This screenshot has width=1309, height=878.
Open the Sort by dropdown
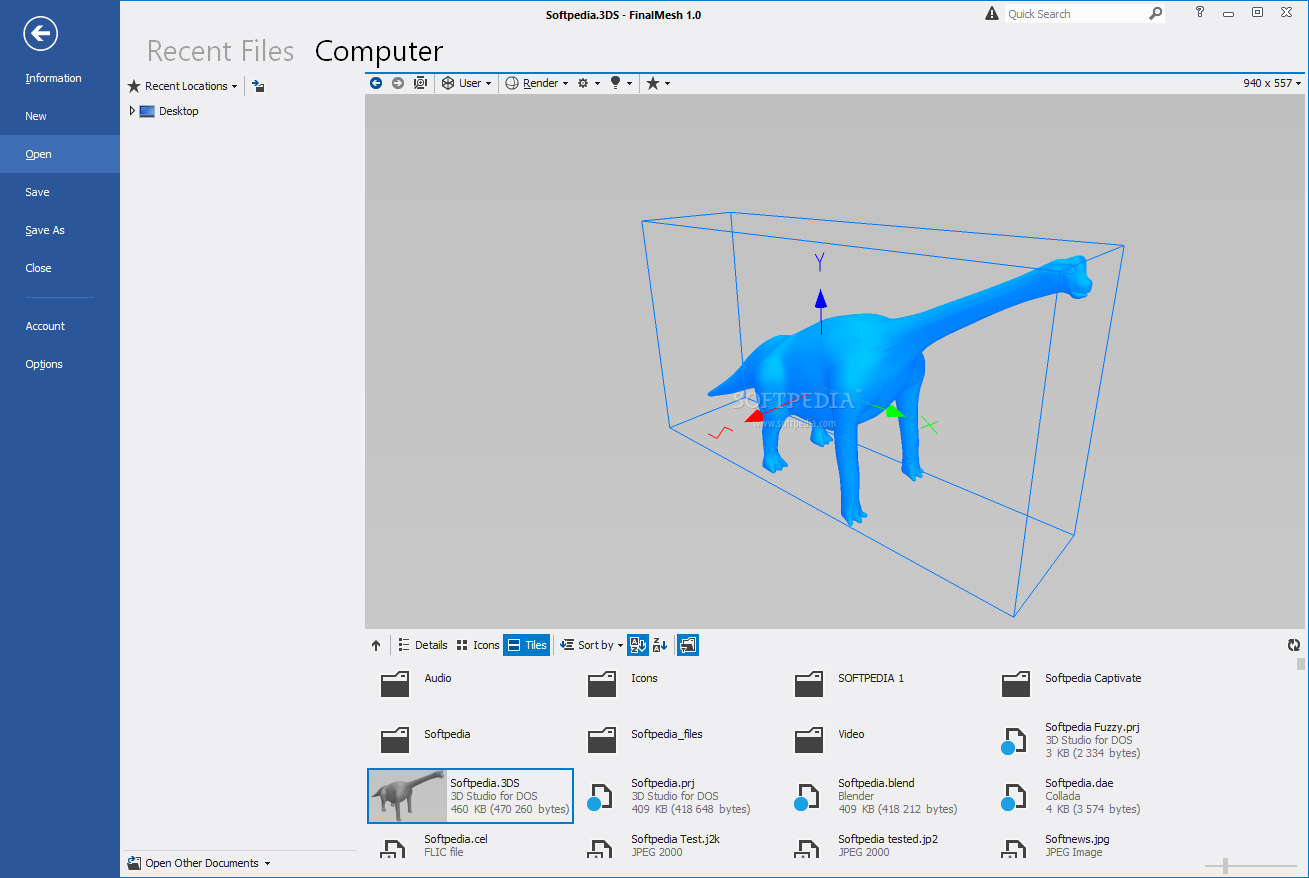click(x=592, y=645)
